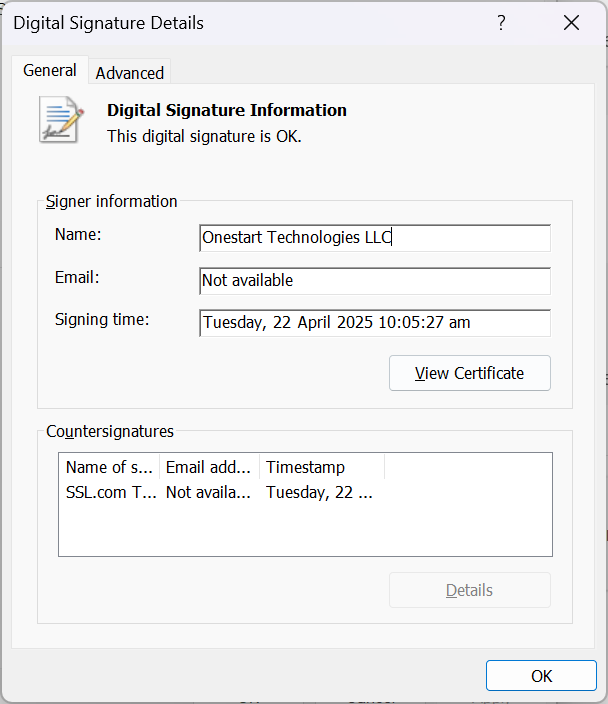Switch to the Advanced tab
This screenshot has height=704, width=608.
pyautogui.click(x=129, y=73)
